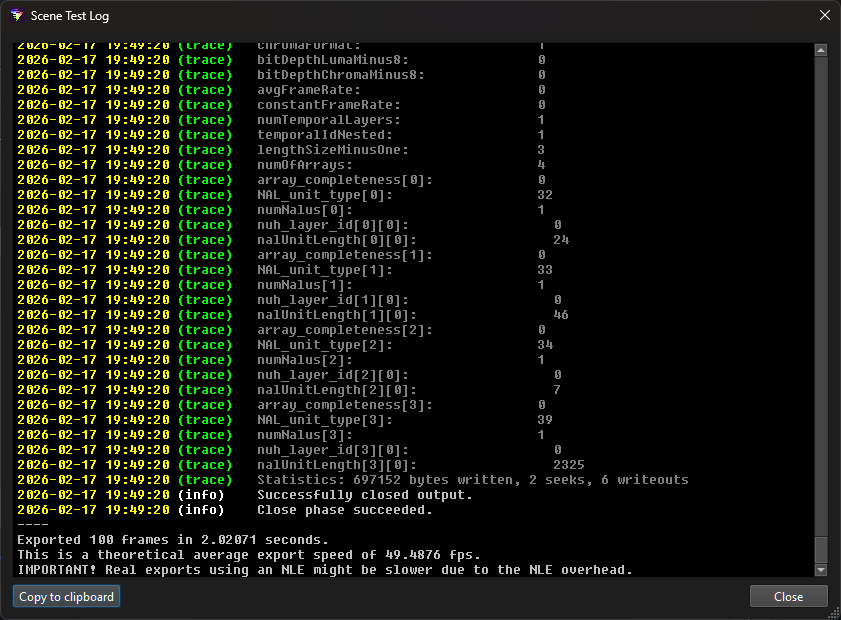
Task: Click the theoretical average export speed line
Action: (x=248, y=555)
